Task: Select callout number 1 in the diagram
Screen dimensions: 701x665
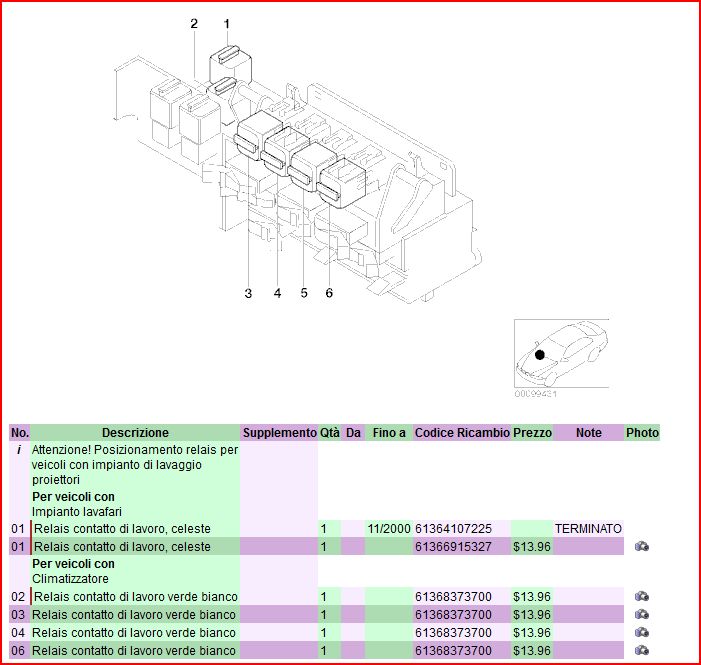Action: pyautogui.click(x=226, y=23)
